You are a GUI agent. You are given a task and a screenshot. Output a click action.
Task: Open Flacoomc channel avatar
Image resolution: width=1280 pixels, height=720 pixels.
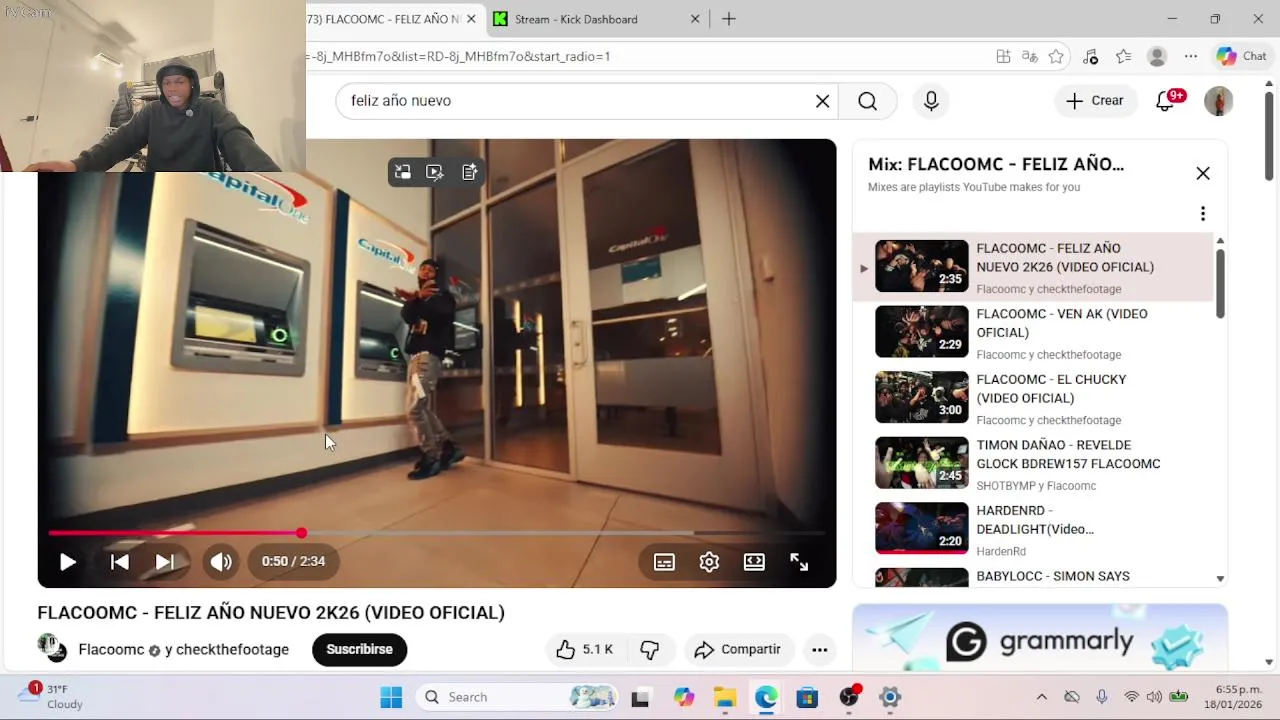52,648
